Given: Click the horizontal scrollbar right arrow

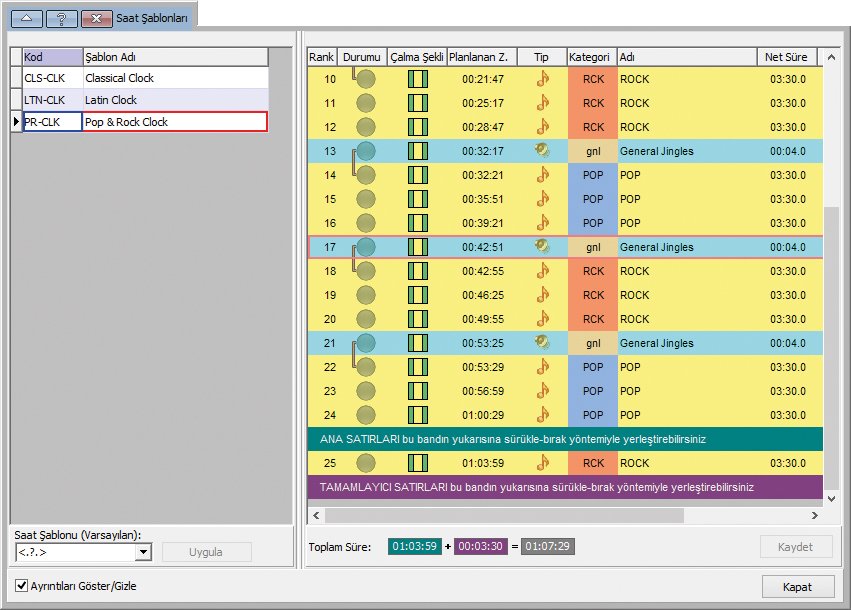Looking at the screenshot, I should [815, 516].
